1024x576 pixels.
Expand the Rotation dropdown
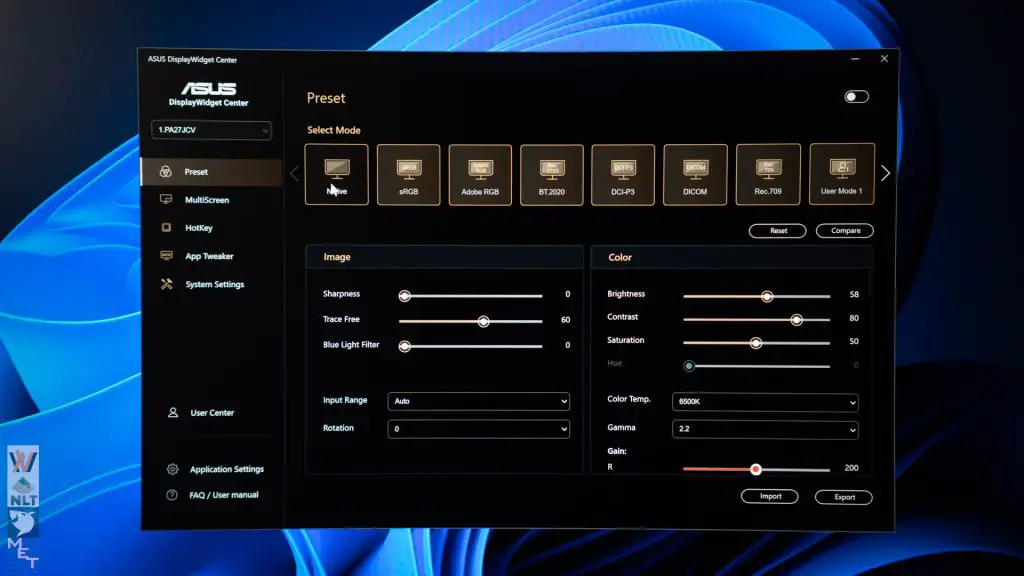(479, 429)
